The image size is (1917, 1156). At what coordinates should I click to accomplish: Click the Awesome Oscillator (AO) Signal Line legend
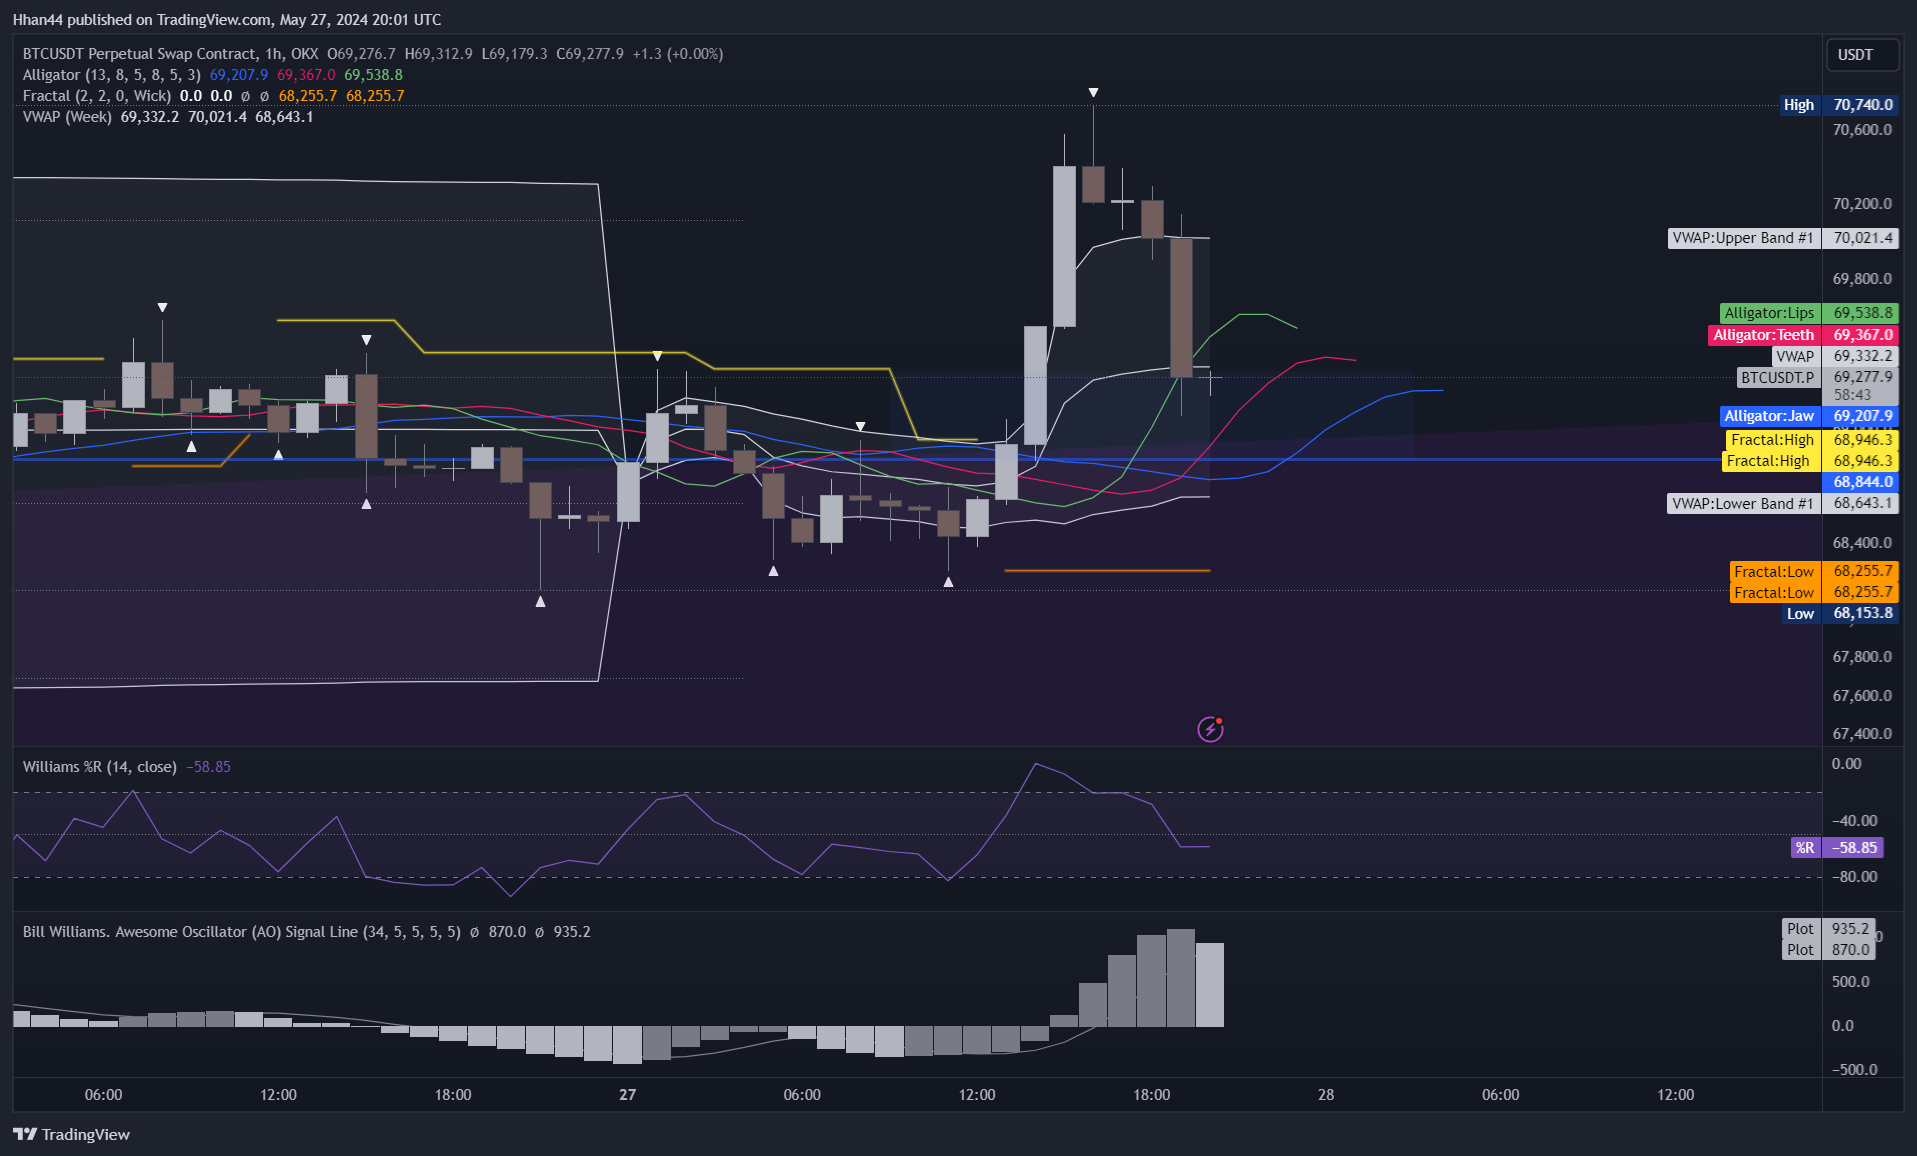coord(241,932)
